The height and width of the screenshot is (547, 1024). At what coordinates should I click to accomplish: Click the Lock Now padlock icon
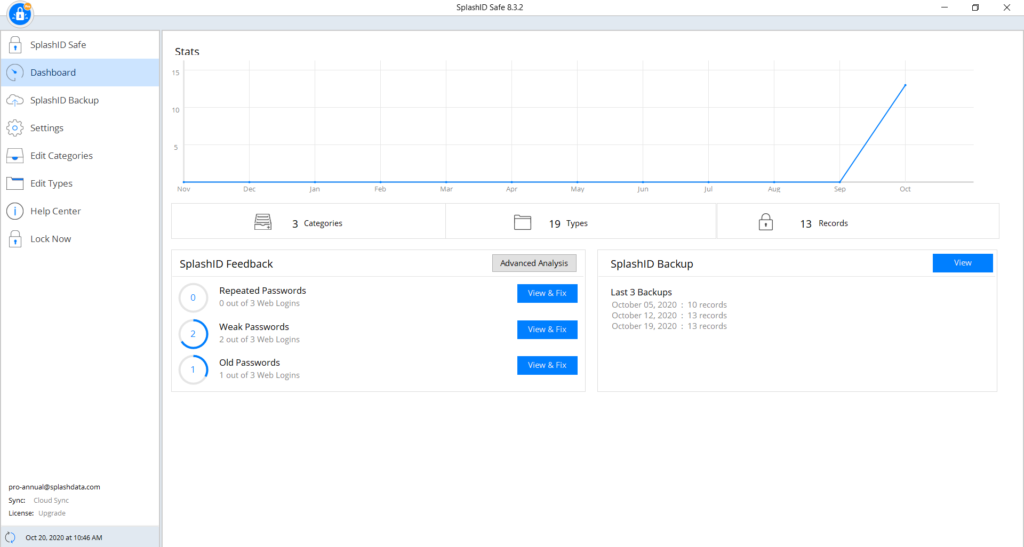15,239
